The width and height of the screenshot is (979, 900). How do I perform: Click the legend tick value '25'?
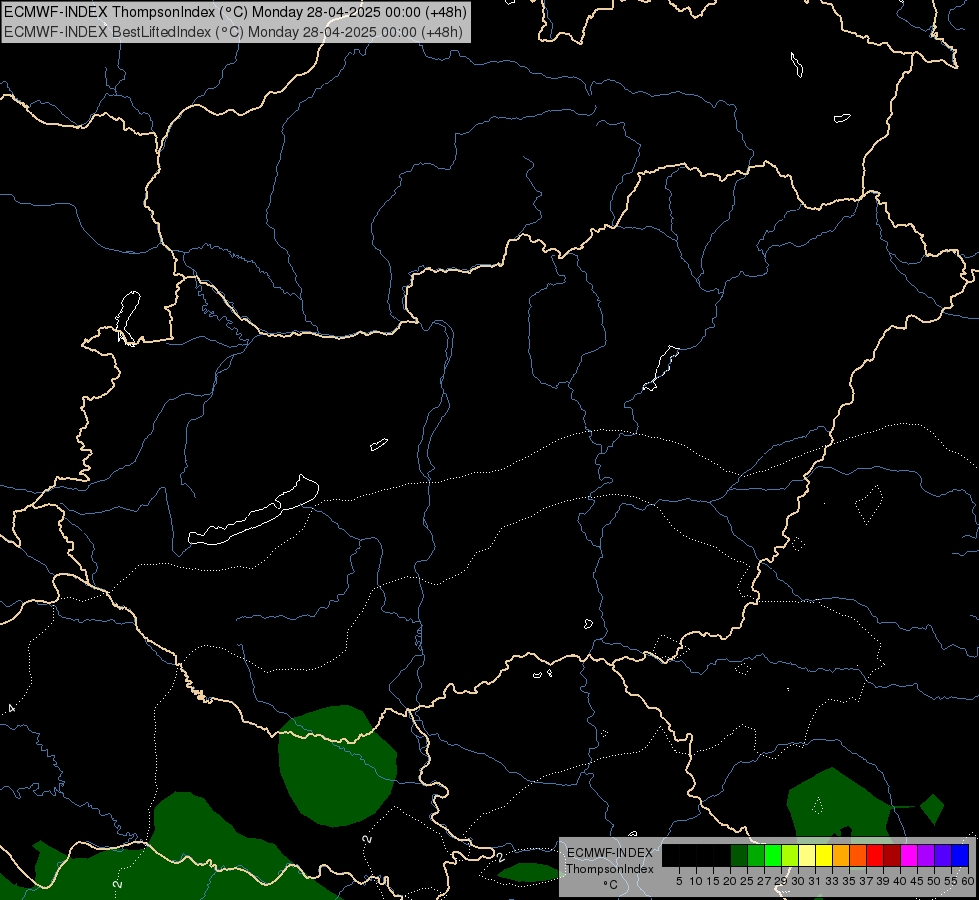tap(747, 881)
